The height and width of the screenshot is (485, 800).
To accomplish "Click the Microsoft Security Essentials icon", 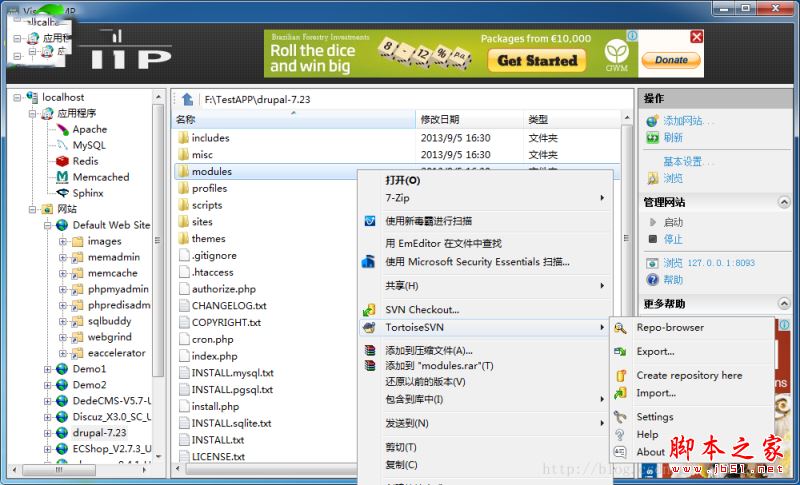I will [x=369, y=262].
